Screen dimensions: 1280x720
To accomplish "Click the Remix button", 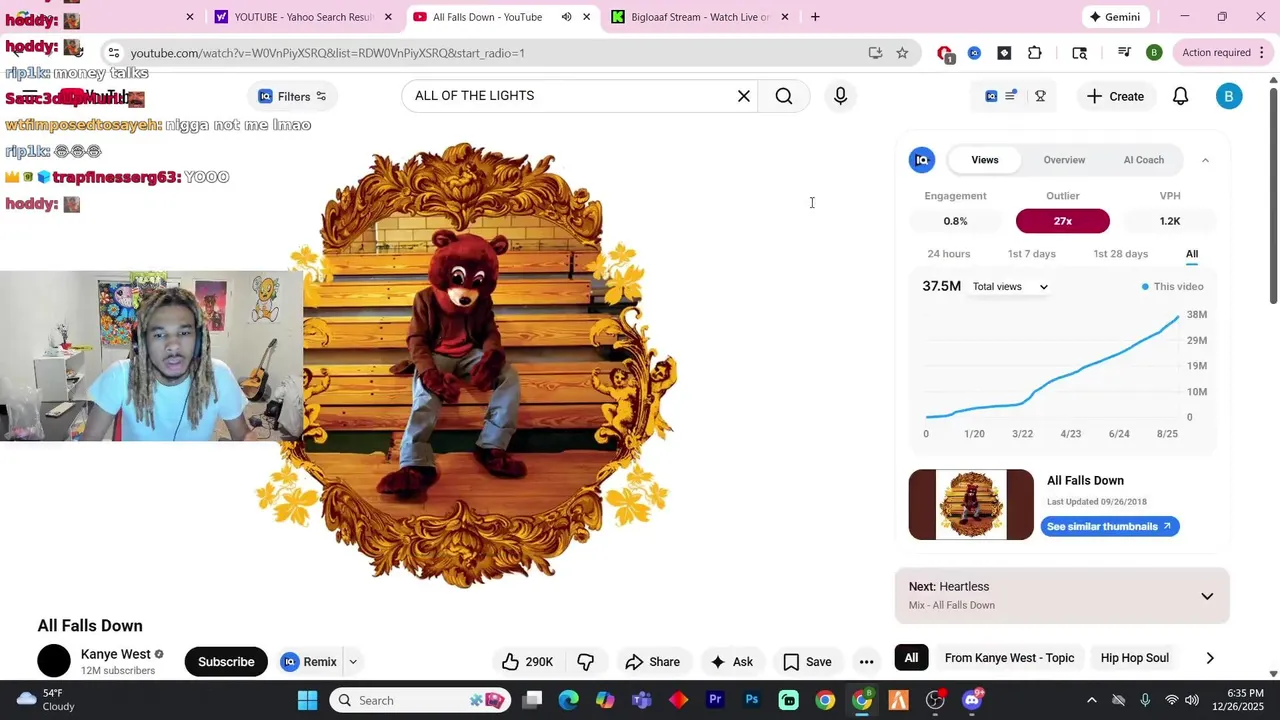I will tap(309, 662).
